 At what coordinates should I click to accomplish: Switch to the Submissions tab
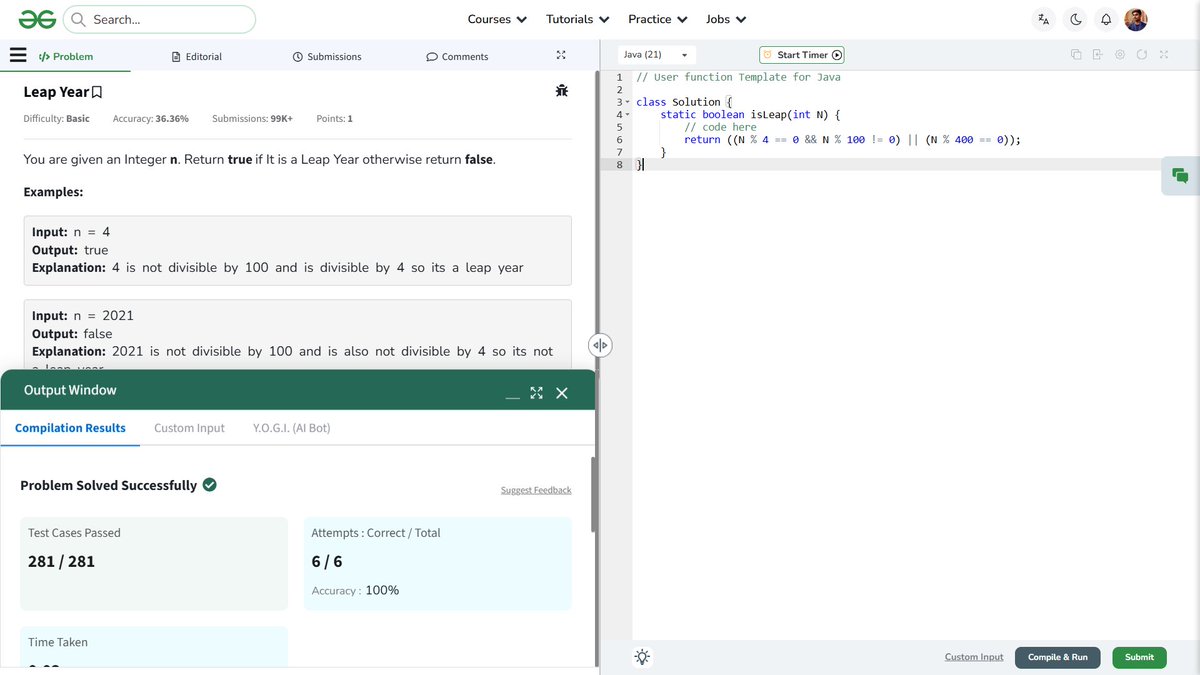click(327, 57)
